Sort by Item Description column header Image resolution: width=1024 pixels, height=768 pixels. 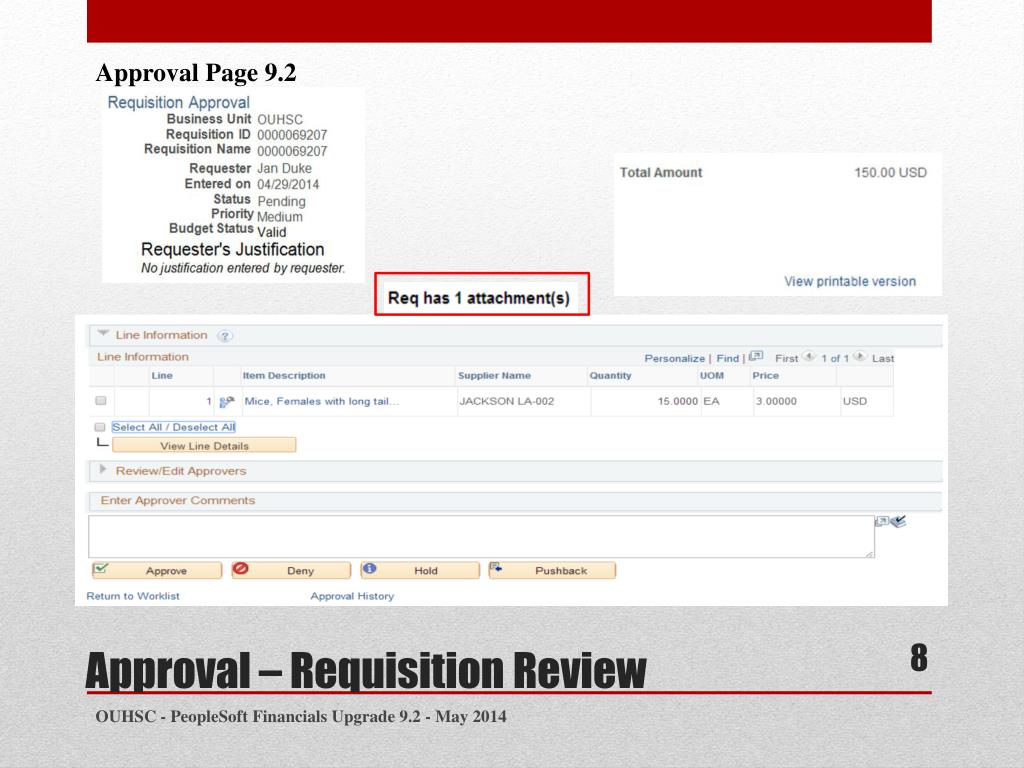tap(284, 376)
